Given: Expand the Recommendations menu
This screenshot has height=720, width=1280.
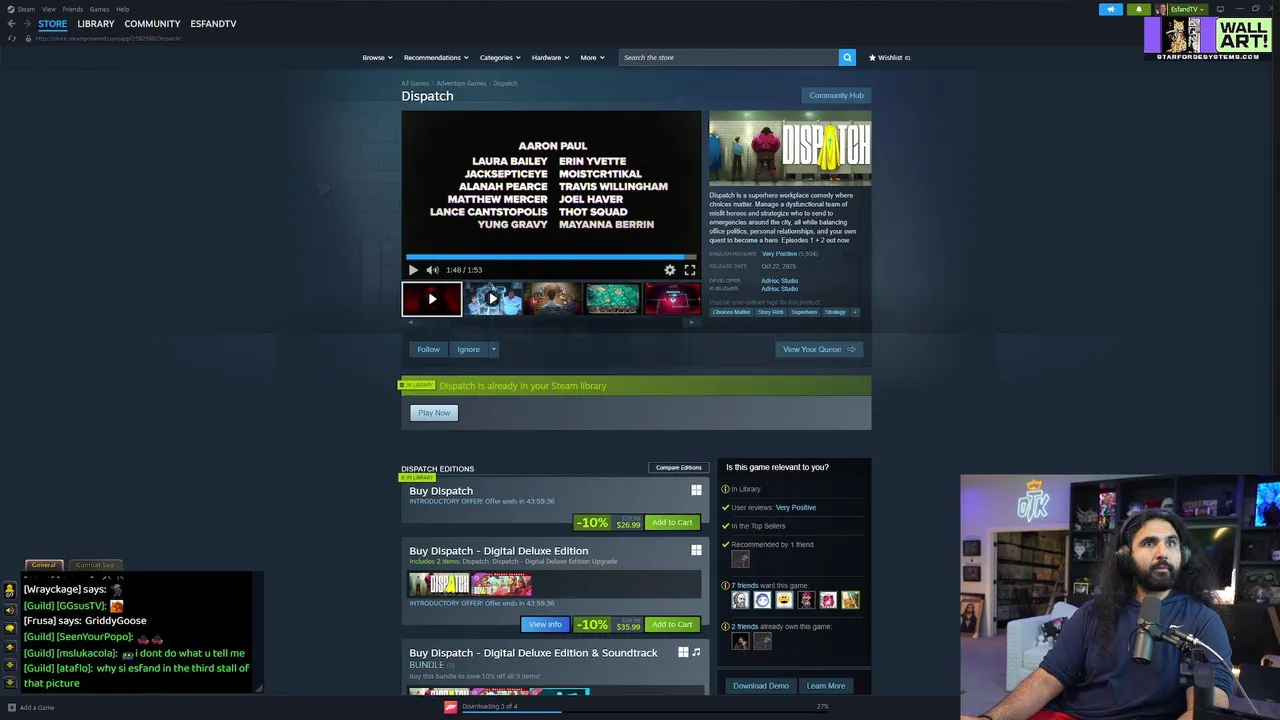Looking at the screenshot, I should coord(436,57).
